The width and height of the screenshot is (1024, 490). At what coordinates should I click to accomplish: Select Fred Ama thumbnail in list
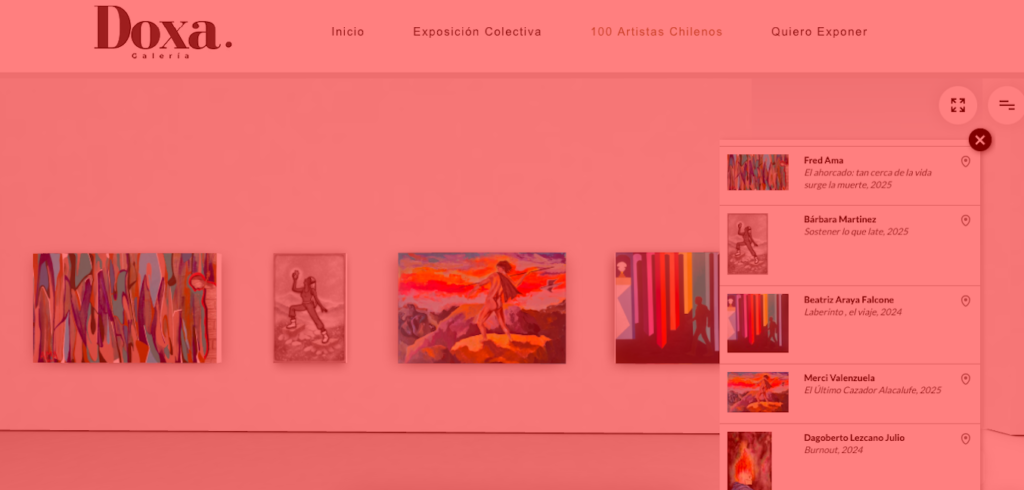tap(758, 172)
